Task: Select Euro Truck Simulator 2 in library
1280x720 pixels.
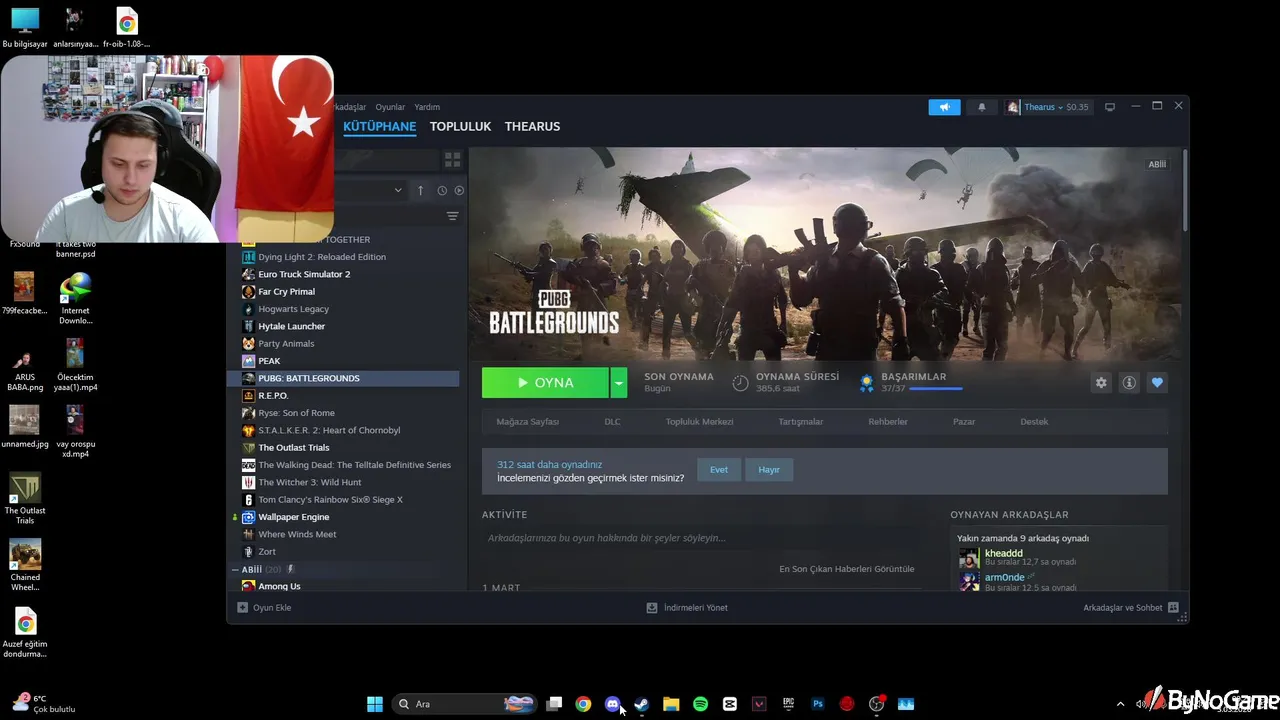Action: point(303,274)
